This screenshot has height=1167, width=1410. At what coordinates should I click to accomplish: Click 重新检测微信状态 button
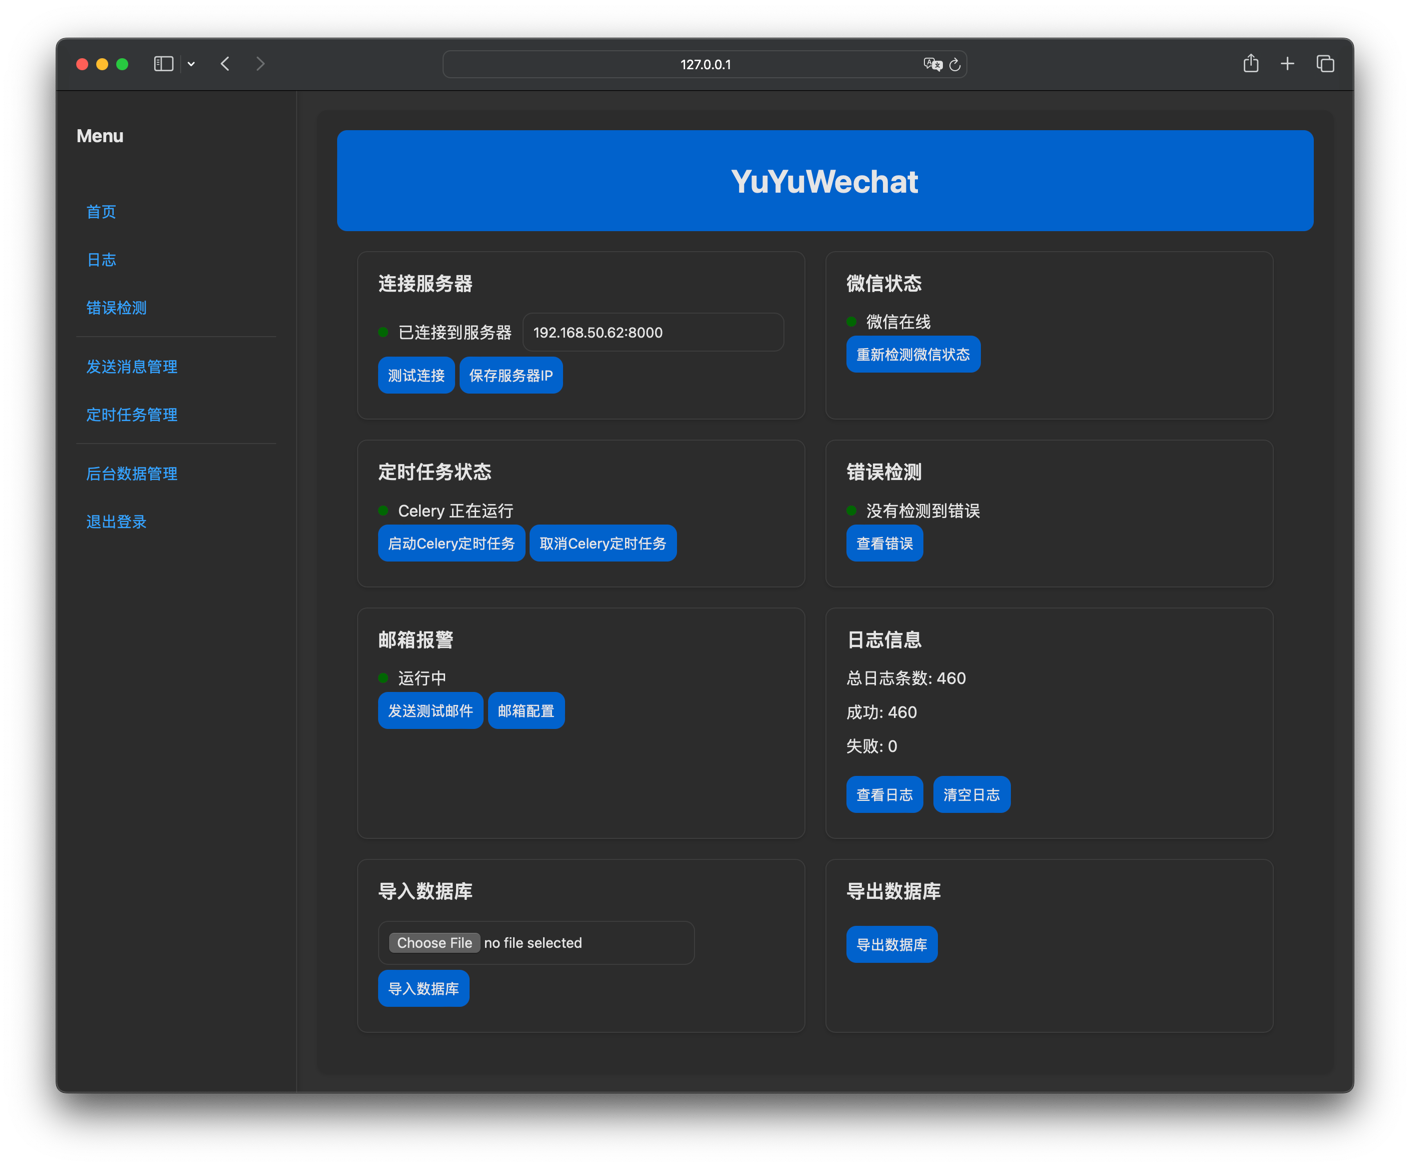click(913, 354)
